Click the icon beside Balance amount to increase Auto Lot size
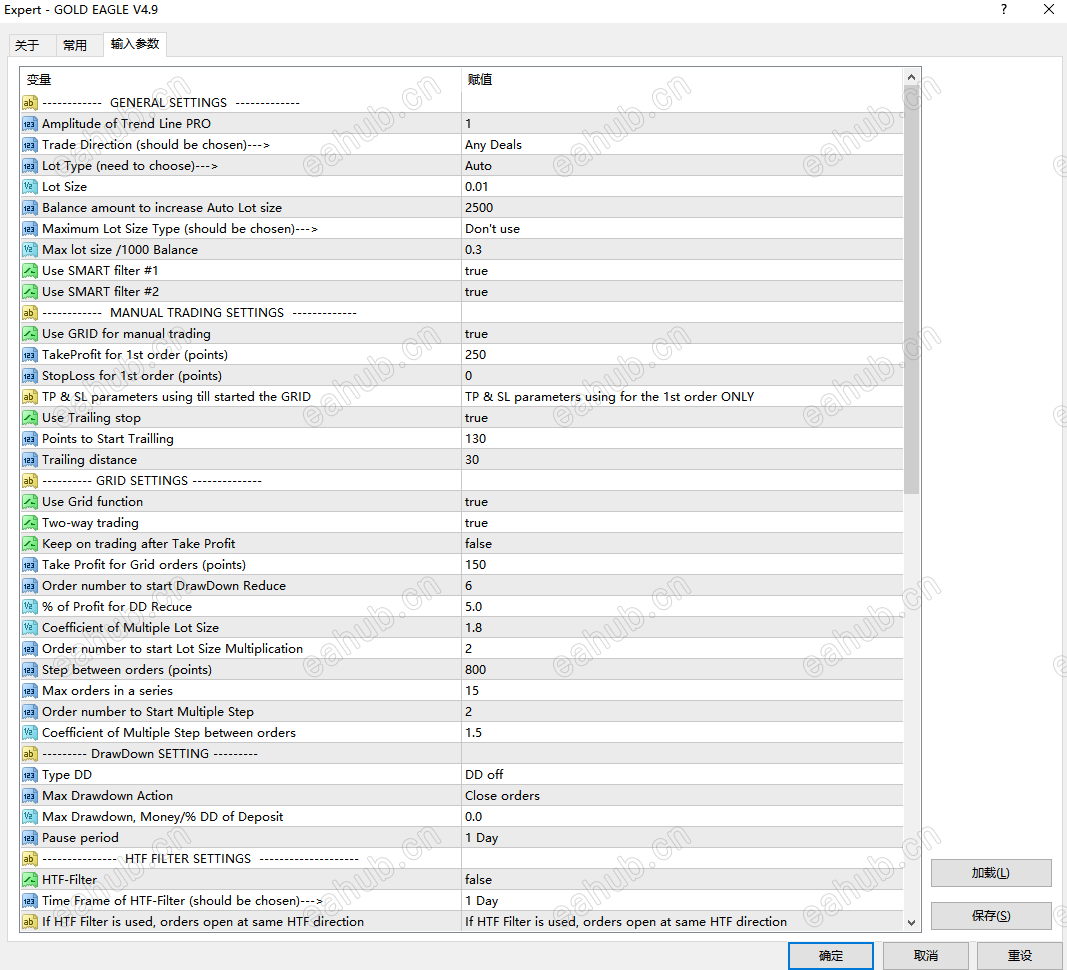 [x=29, y=208]
